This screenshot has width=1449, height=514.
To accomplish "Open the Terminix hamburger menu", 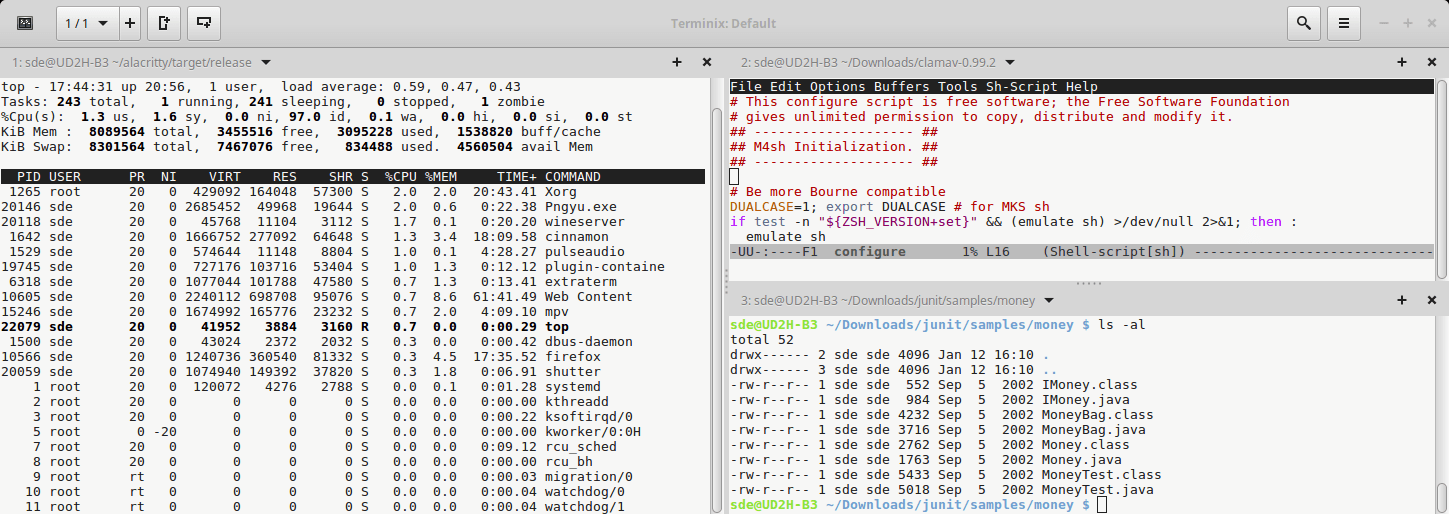I will pyautogui.click(x=1344, y=22).
